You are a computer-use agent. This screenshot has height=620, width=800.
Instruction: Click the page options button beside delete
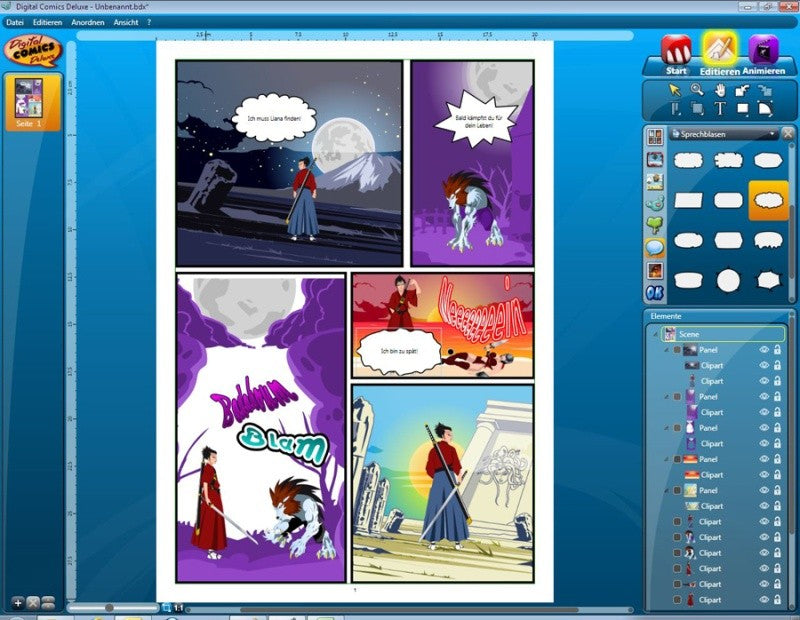click(x=48, y=603)
